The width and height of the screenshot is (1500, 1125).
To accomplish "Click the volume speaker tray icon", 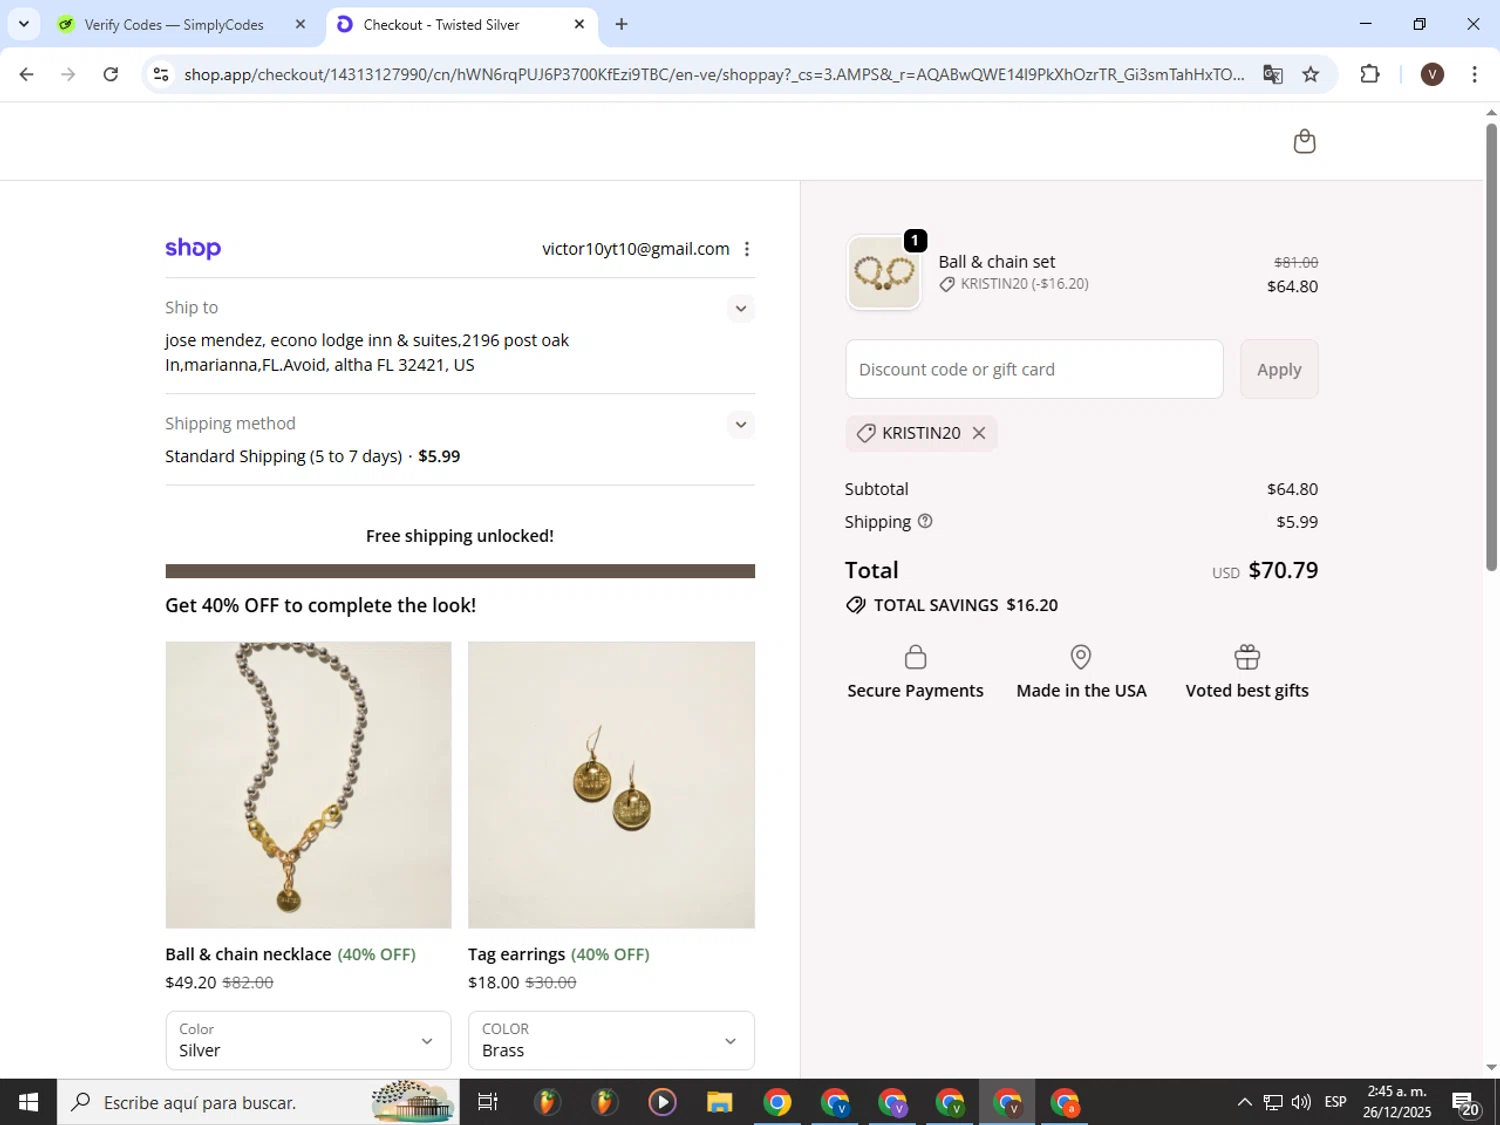I will pos(1301,1102).
